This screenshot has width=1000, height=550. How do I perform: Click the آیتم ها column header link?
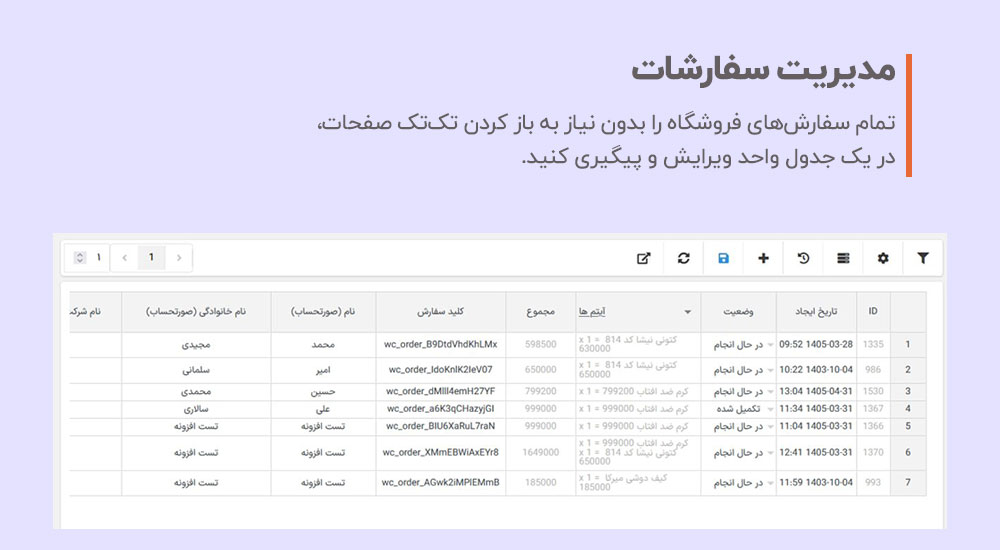pyautogui.click(x=592, y=311)
